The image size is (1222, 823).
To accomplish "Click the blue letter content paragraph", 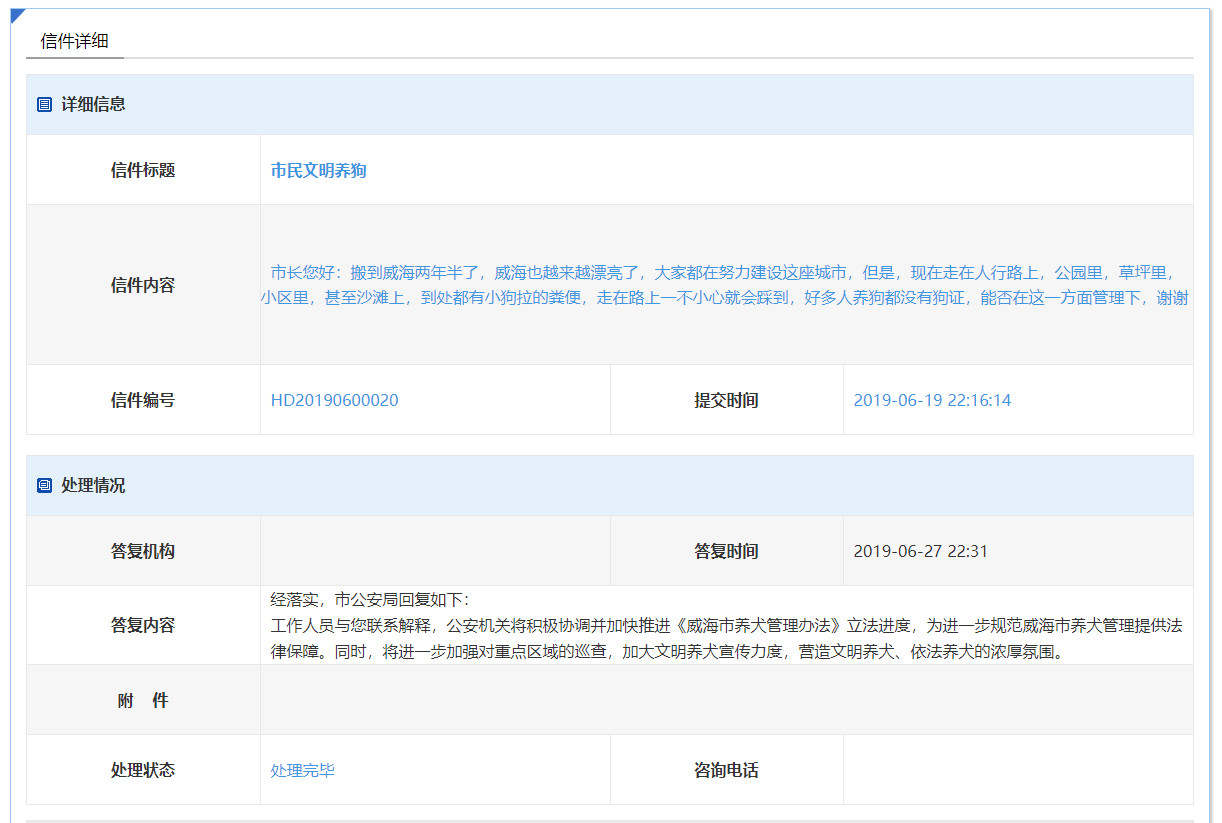I will pyautogui.click(x=726, y=285).
